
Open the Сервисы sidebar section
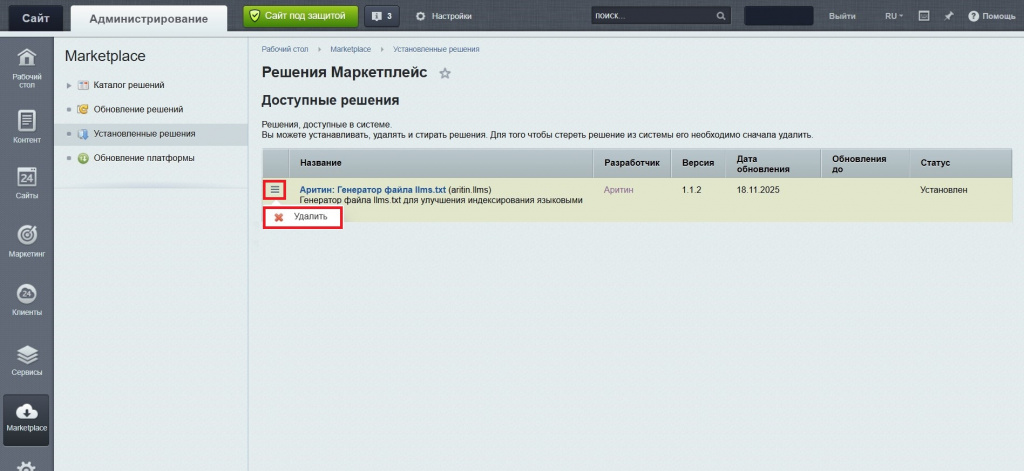(x=27, y=360)
